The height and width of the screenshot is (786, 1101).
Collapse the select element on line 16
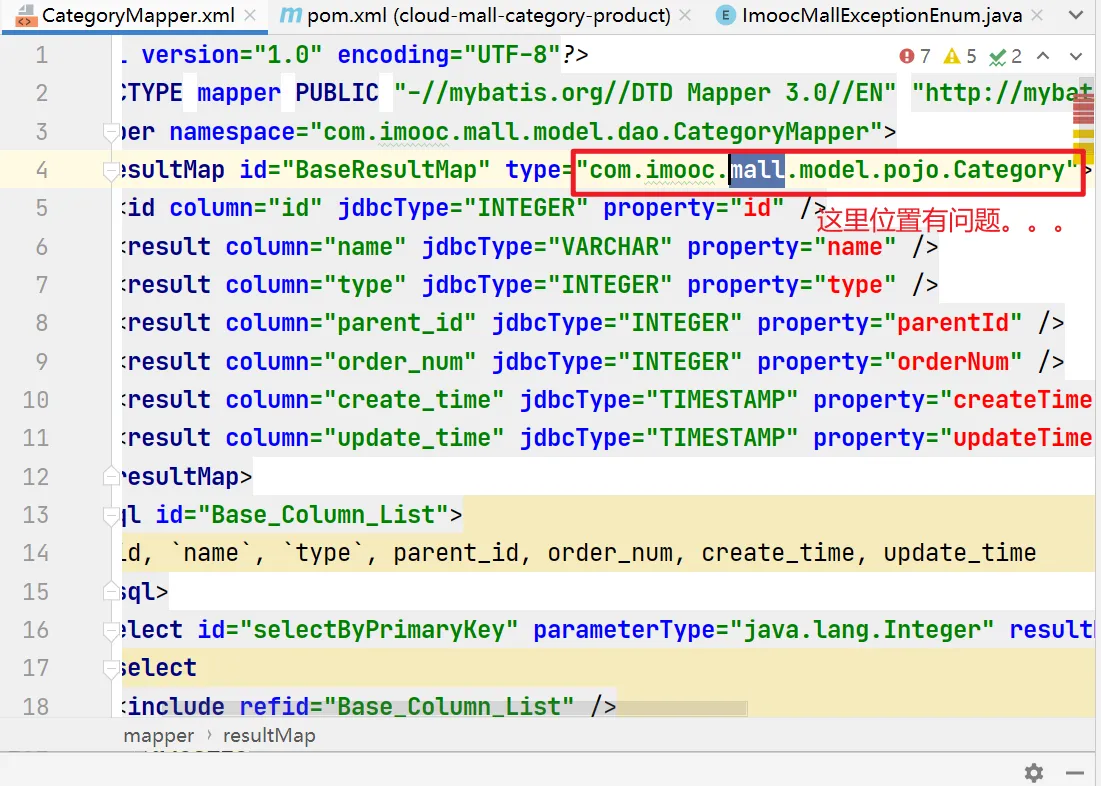[111, 630]
